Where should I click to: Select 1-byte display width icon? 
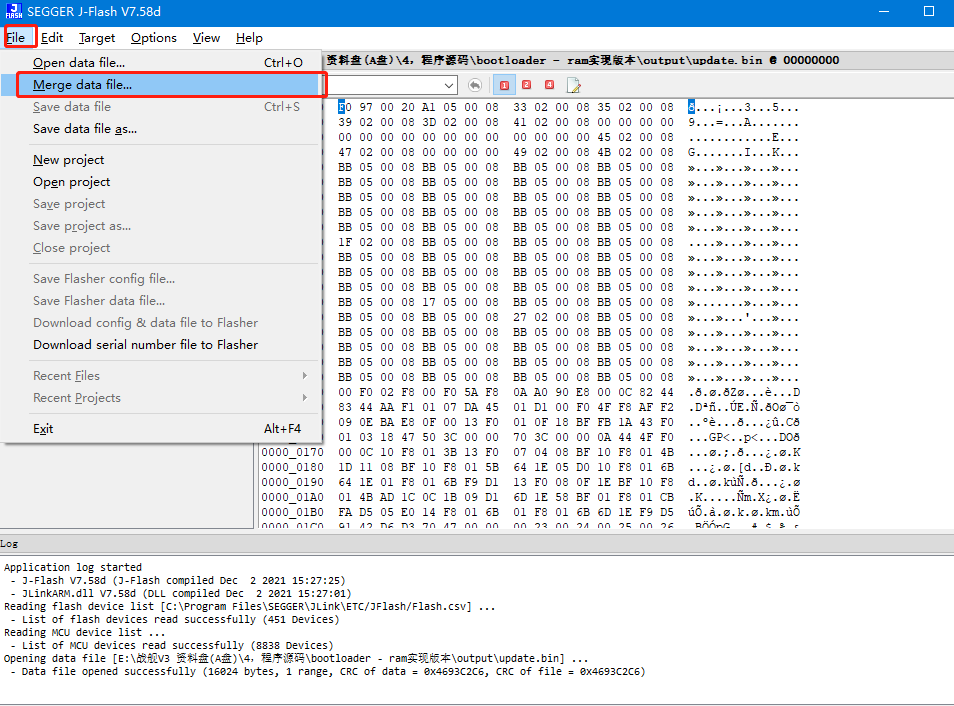[x=504, y=85]
